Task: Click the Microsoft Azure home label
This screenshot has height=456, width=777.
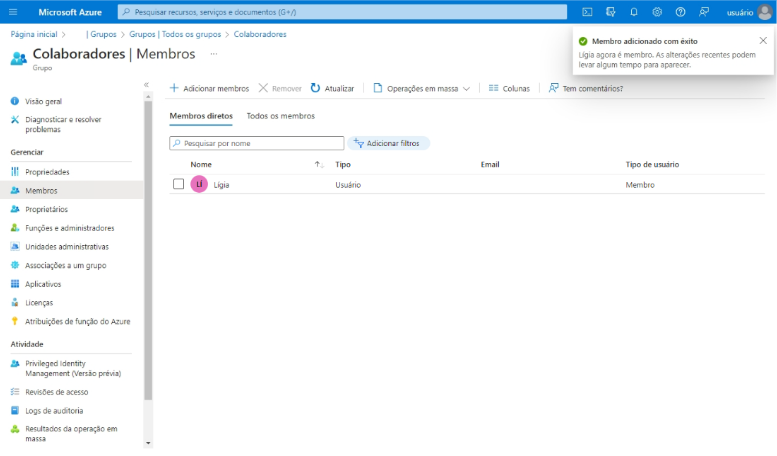Action: tap(70, 12)
